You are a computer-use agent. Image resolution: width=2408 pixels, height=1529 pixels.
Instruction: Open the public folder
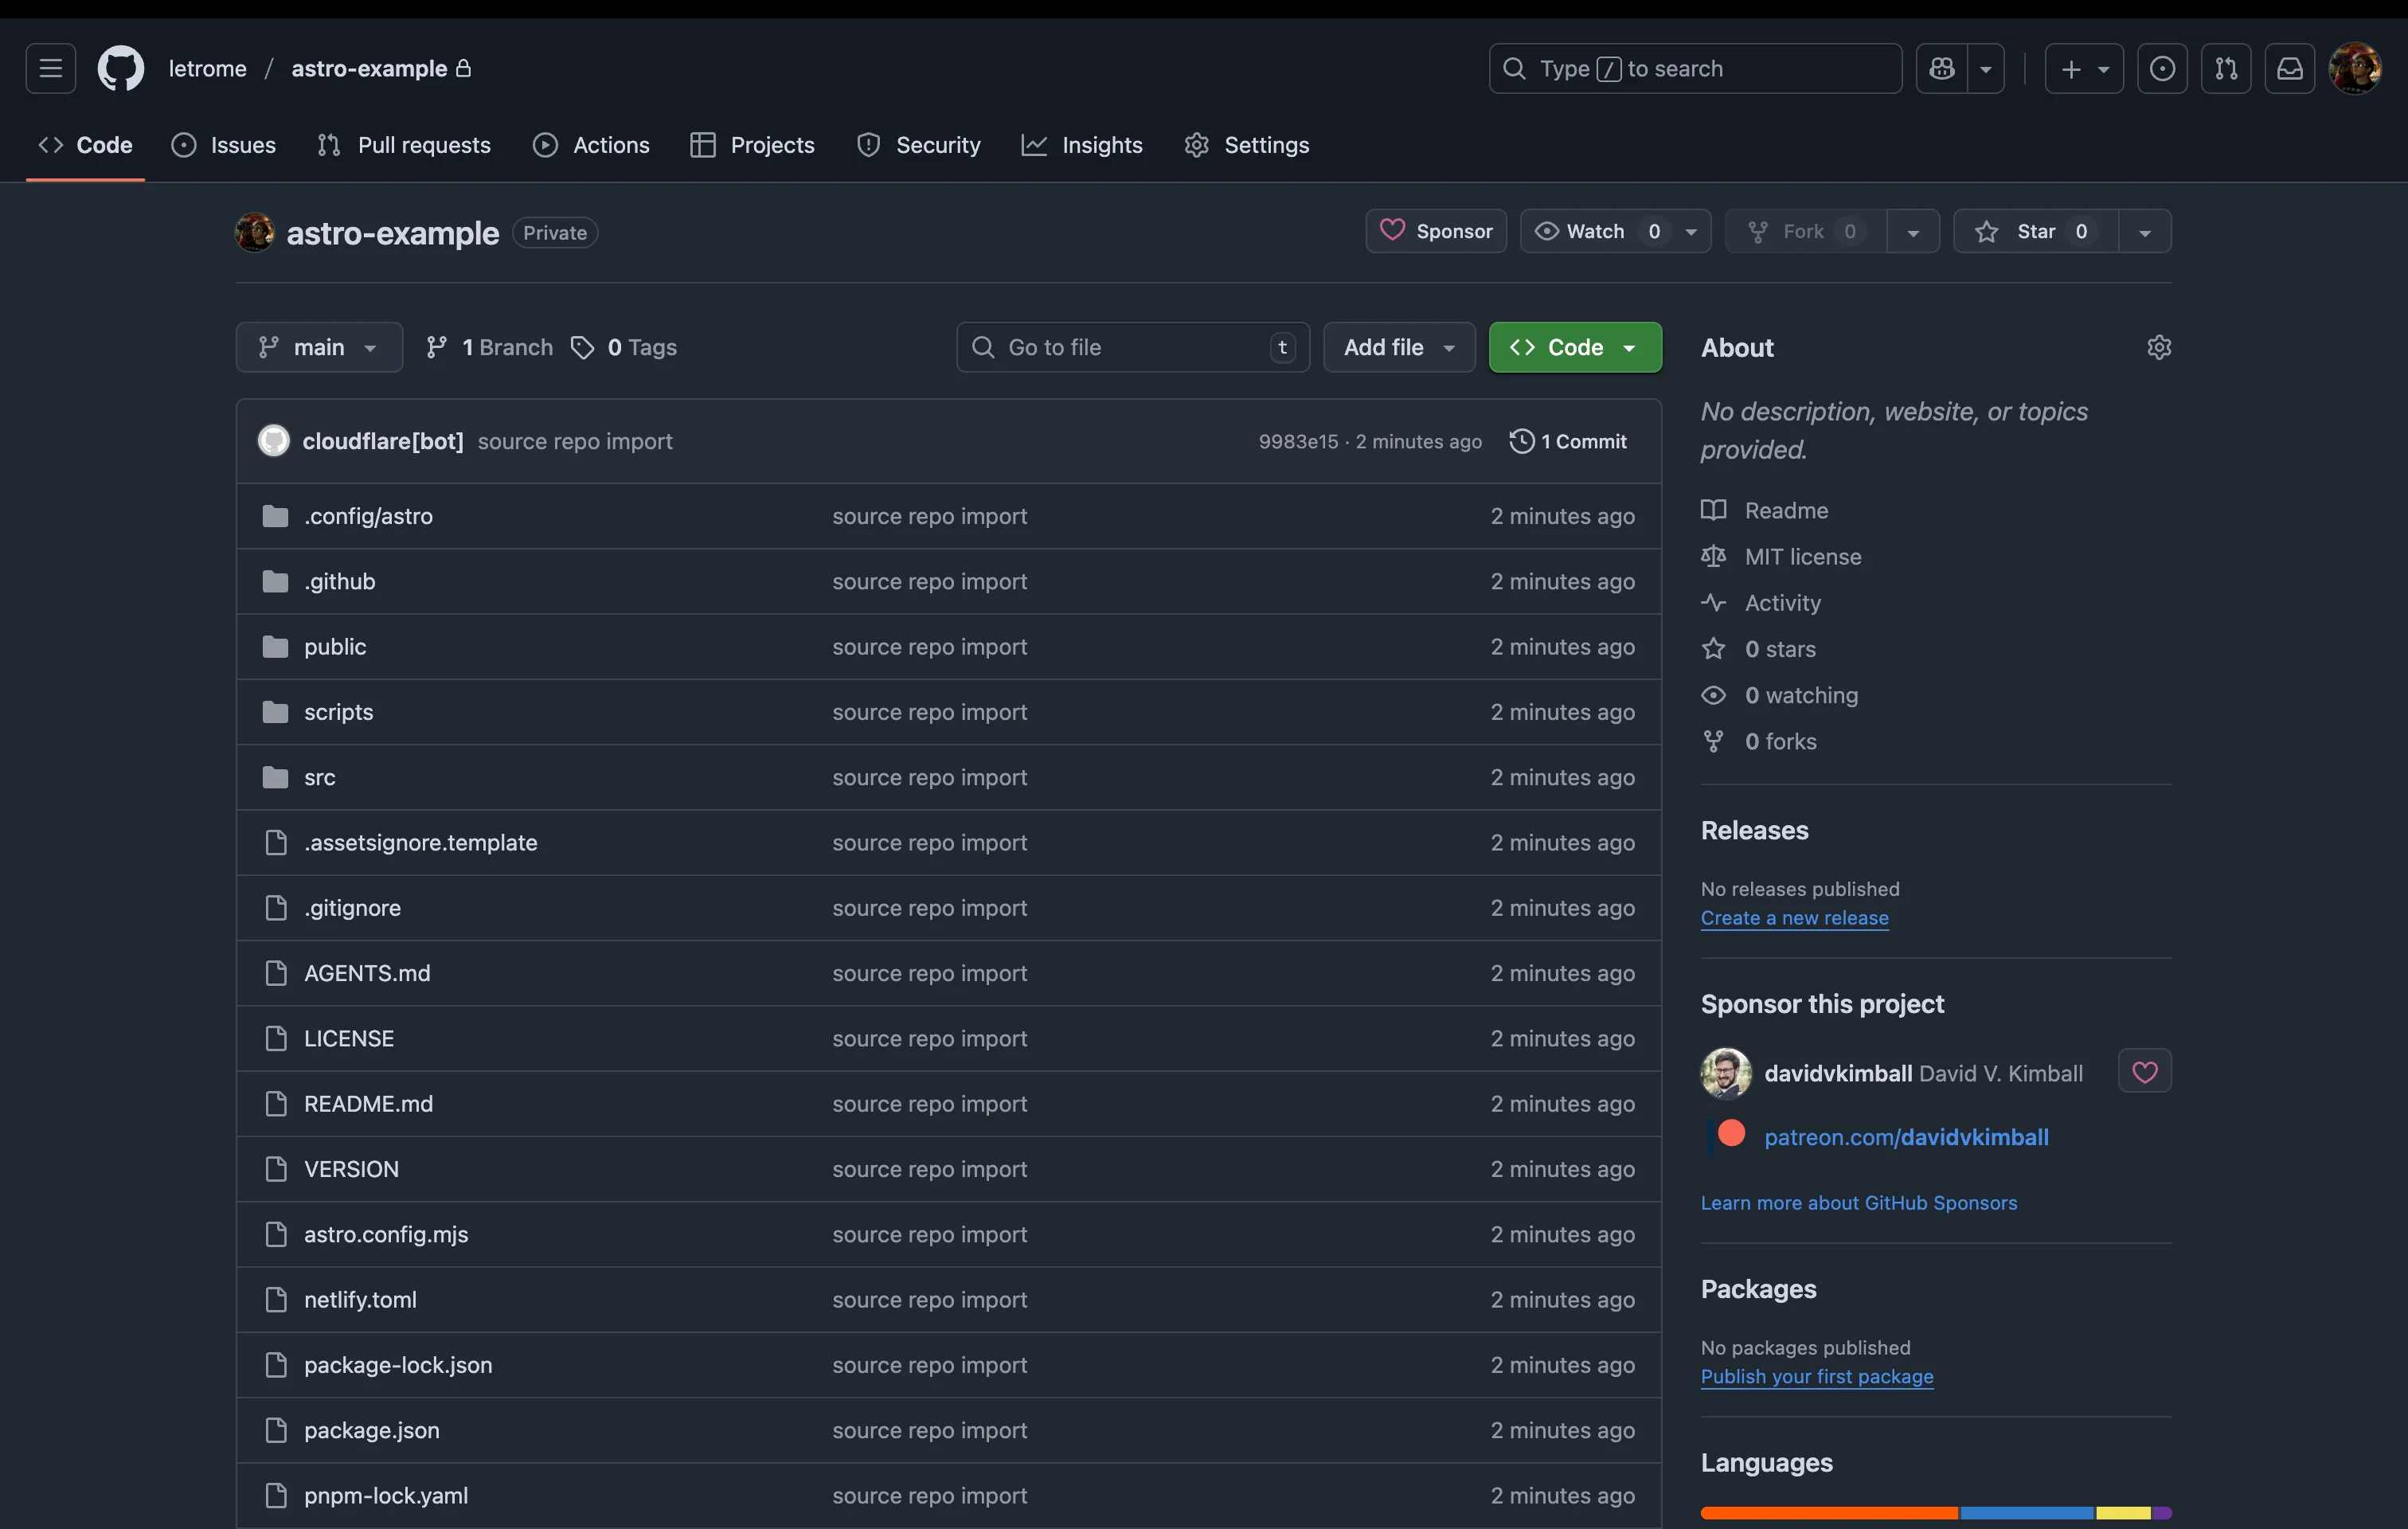335,647
